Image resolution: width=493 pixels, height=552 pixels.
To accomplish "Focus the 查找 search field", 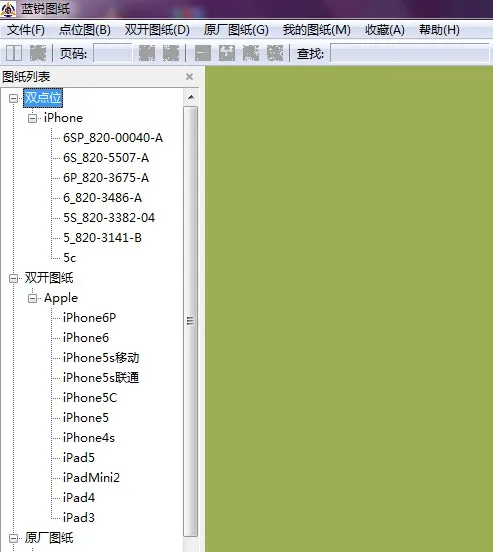I will 410,54.
